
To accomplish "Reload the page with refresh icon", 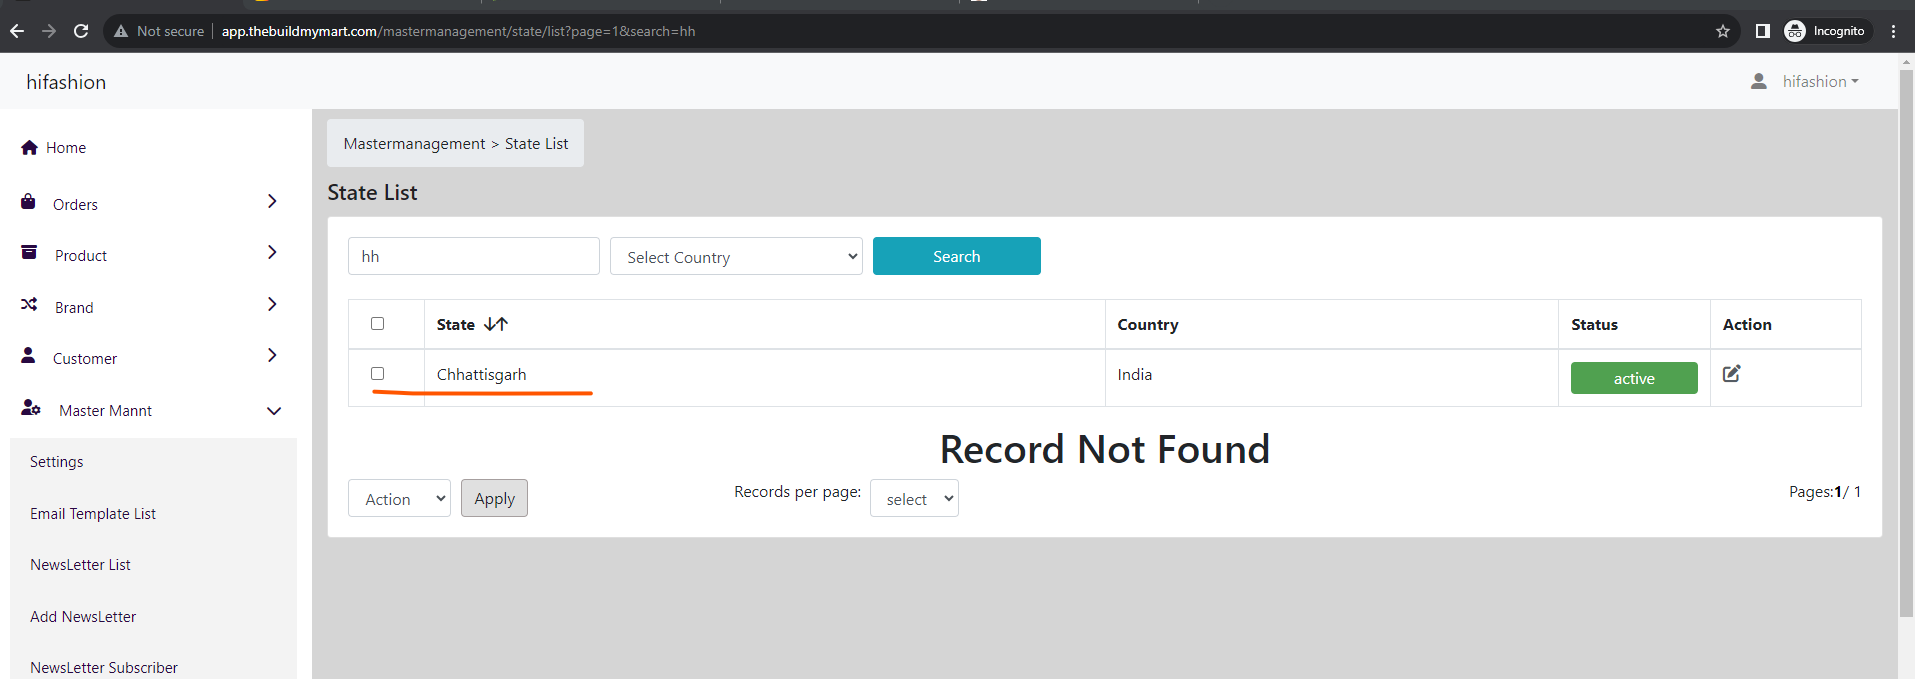I will tap(81, 31).
